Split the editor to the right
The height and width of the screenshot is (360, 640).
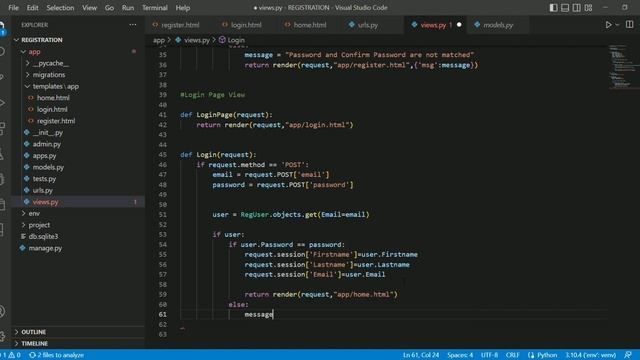pos(630,25)
